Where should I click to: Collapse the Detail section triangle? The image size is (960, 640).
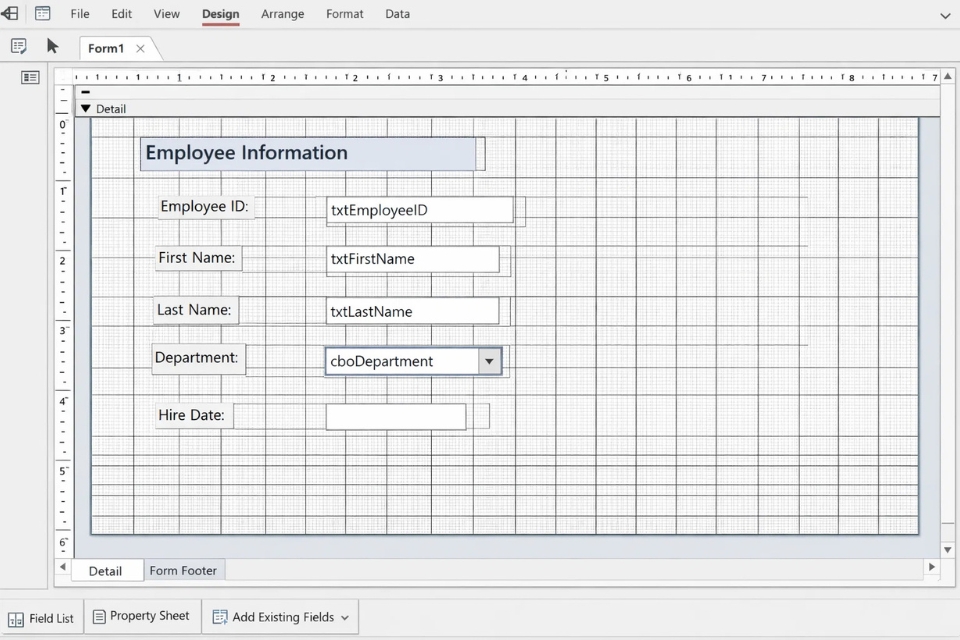pos(85,109)
